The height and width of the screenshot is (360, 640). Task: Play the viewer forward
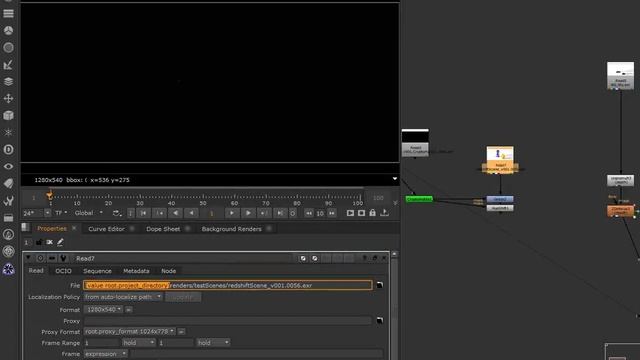[248, 213]
